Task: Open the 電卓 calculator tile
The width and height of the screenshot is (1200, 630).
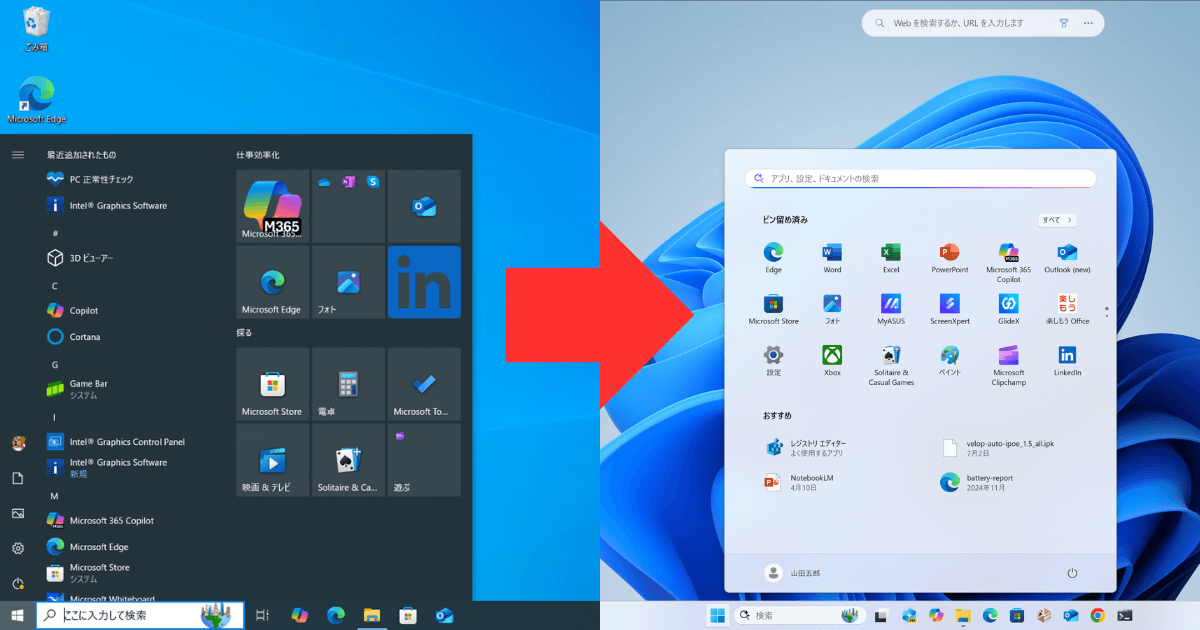Action: point(348,384)
